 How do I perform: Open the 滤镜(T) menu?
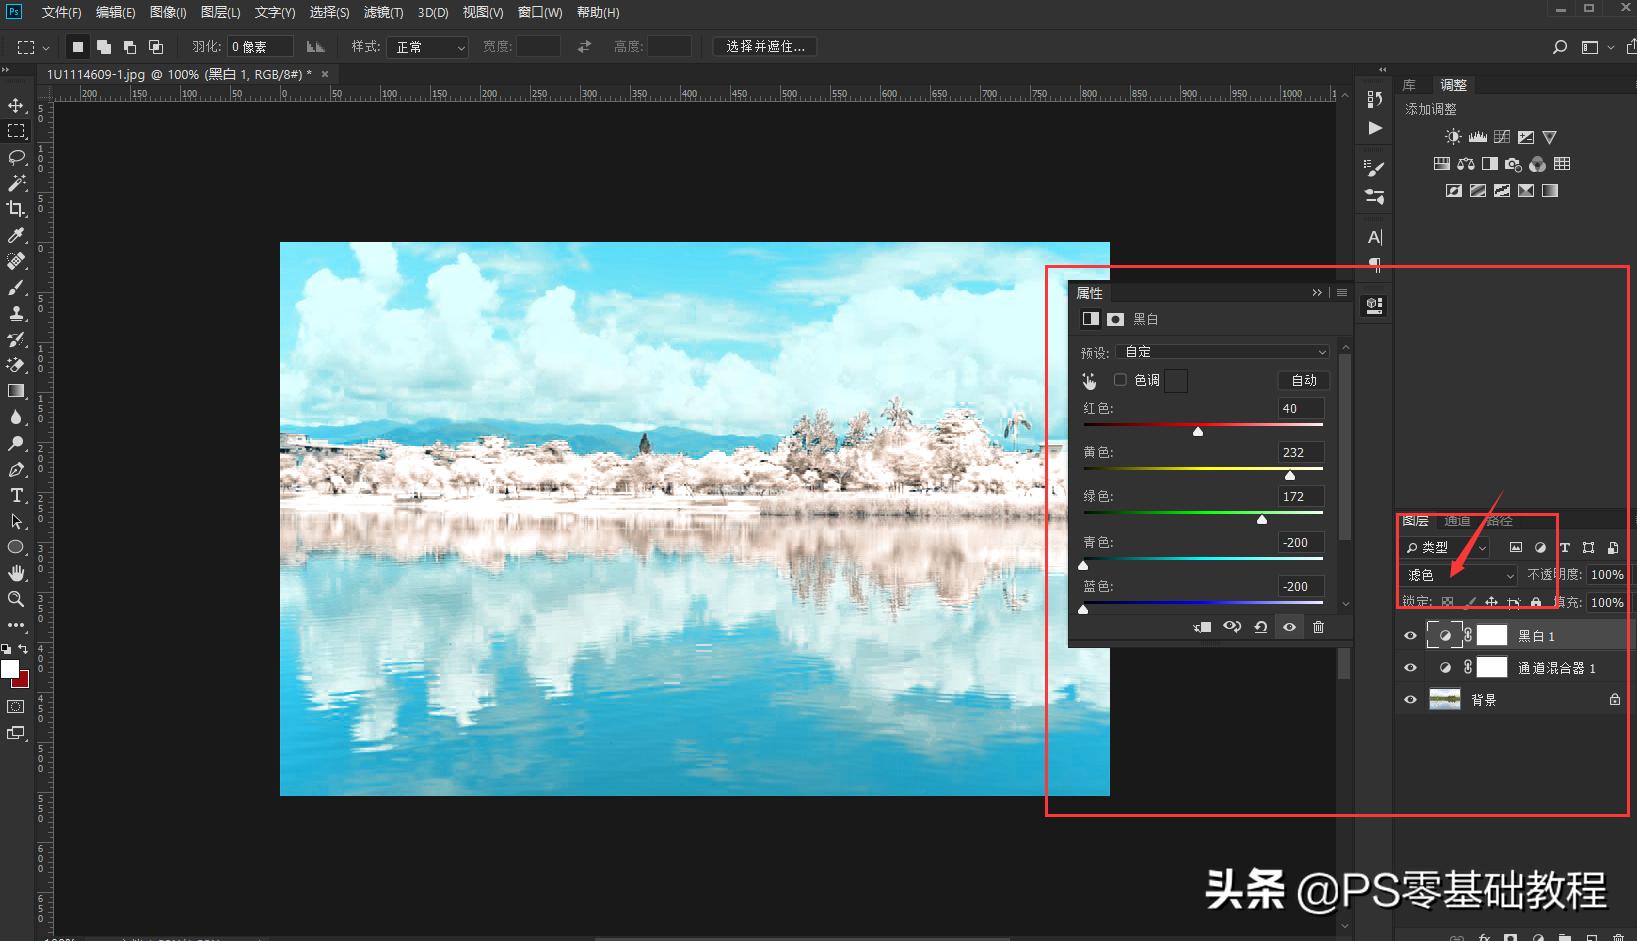pos(383,12)
